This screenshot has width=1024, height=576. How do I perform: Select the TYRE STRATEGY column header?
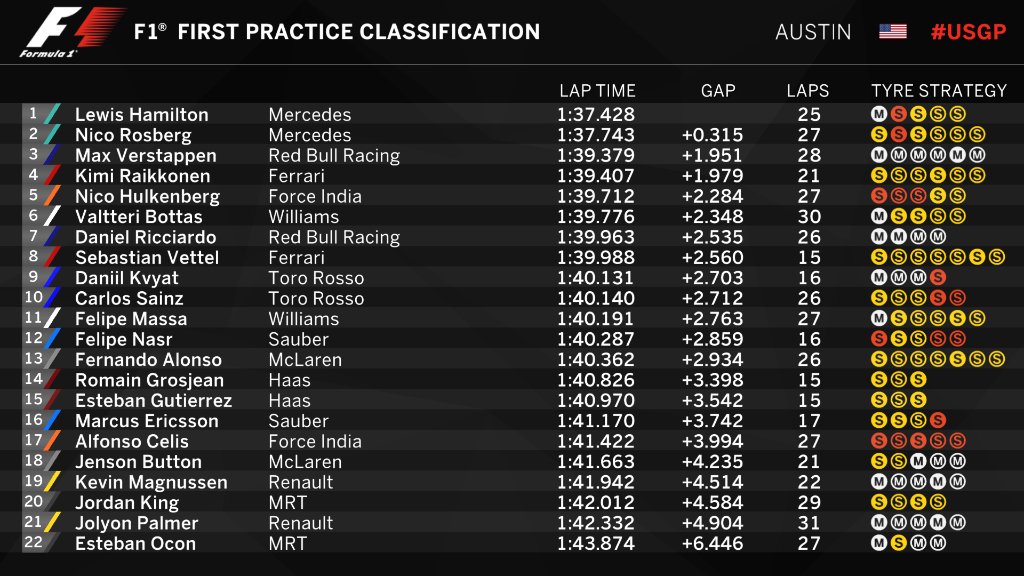(939, 91)
